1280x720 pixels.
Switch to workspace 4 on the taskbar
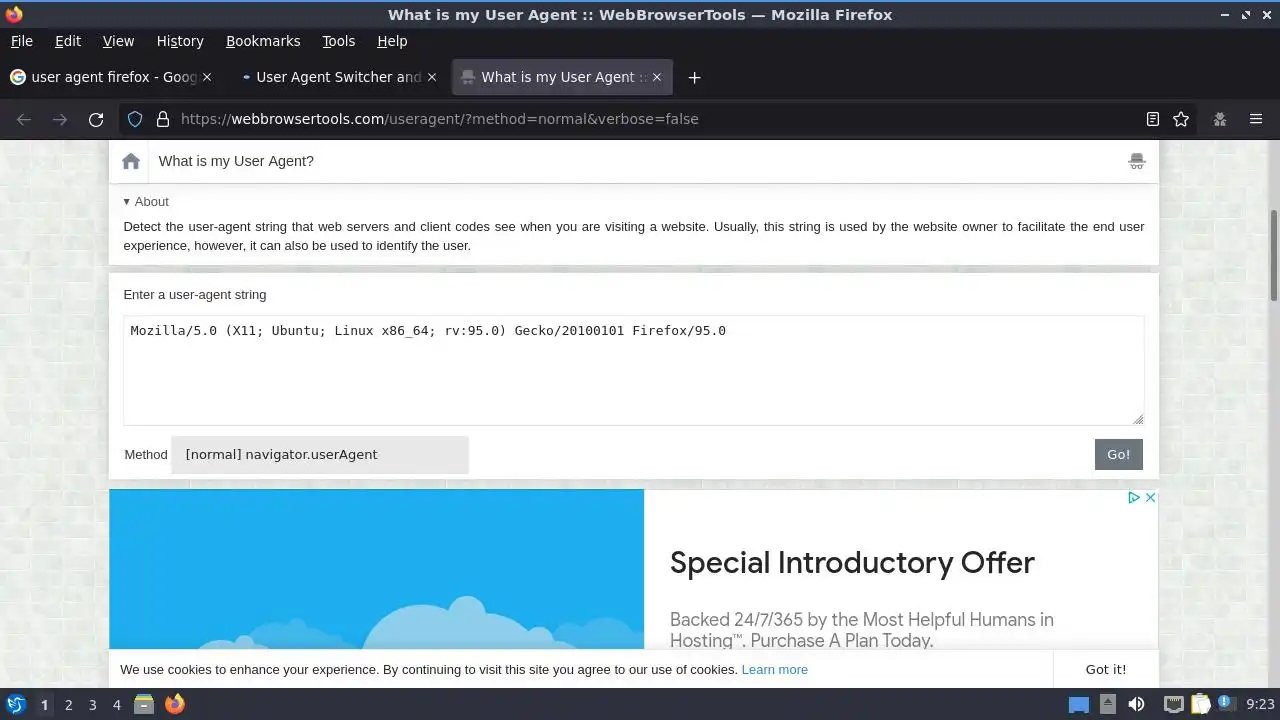(x=116, y=704)
